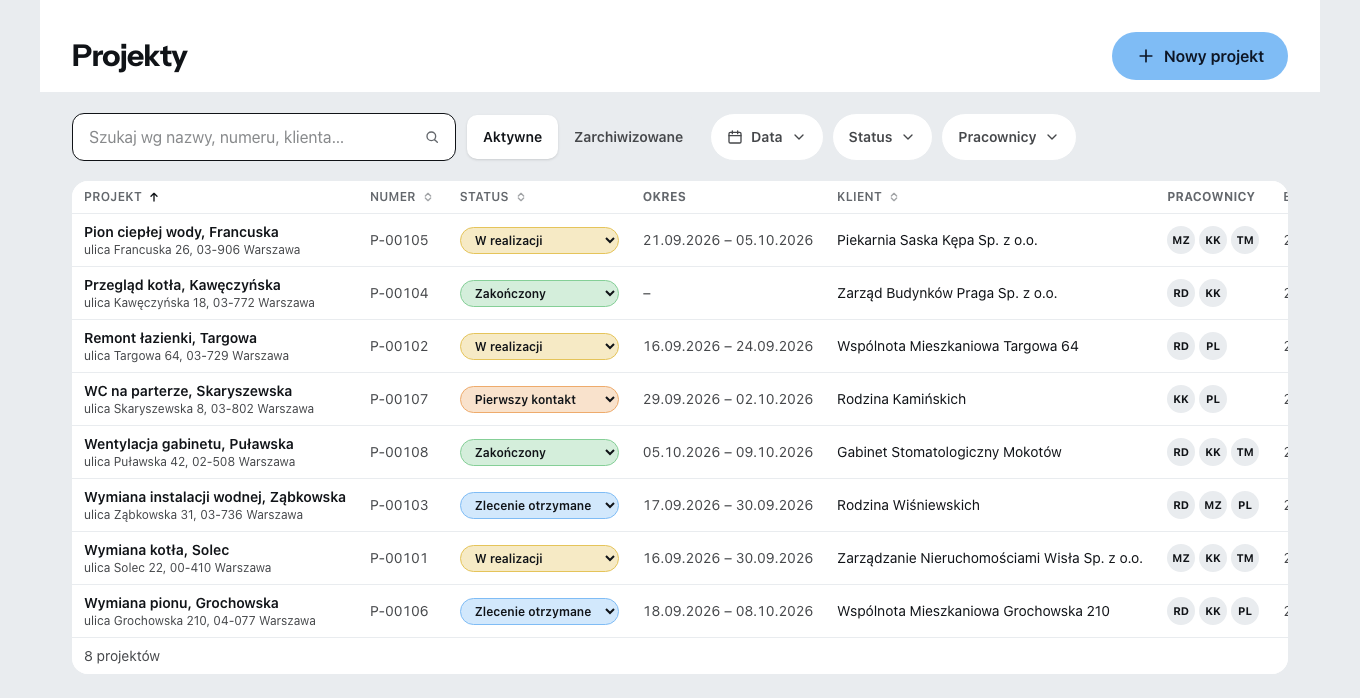Image resolution: width=1360 pixels, height=698 pixels.
Task: Click client Gabinet Stomatologiczny Mokotów
Action: point(949,452)
